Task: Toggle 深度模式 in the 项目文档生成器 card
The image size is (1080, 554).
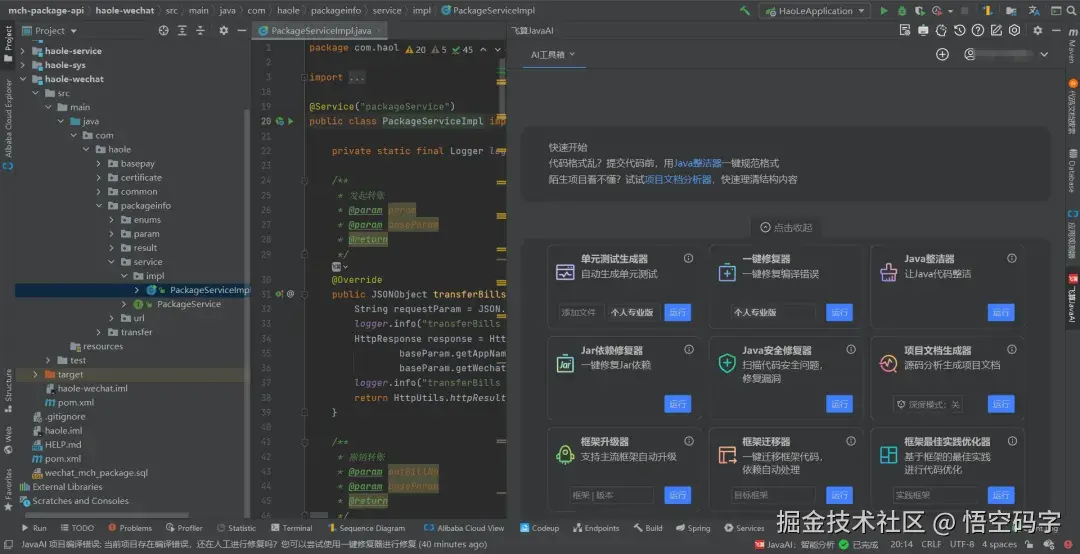Action: [x=927, y=404]
